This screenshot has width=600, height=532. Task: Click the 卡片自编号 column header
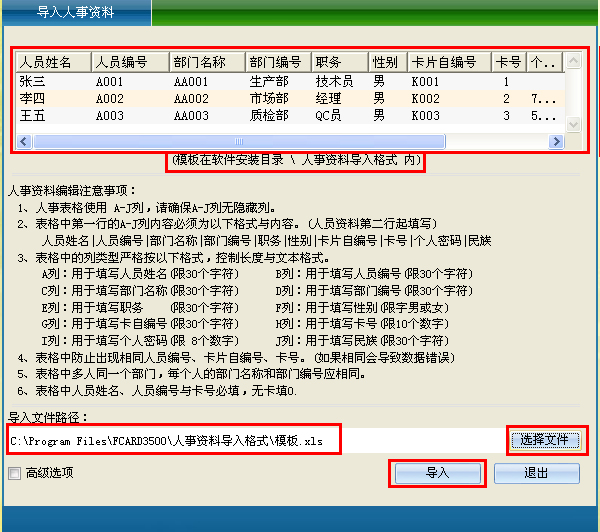450,62
